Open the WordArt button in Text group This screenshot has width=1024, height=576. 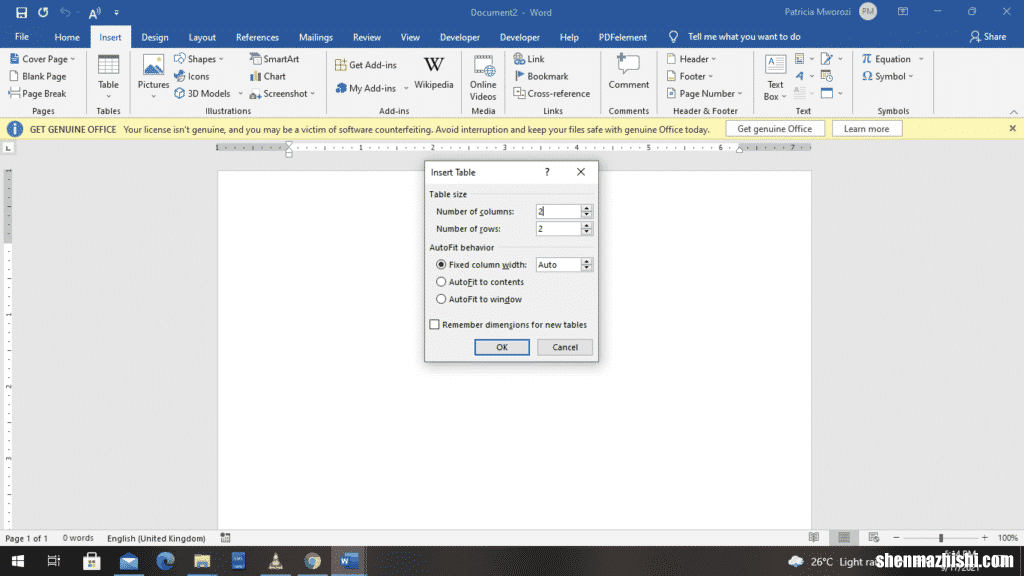[803, 76]
